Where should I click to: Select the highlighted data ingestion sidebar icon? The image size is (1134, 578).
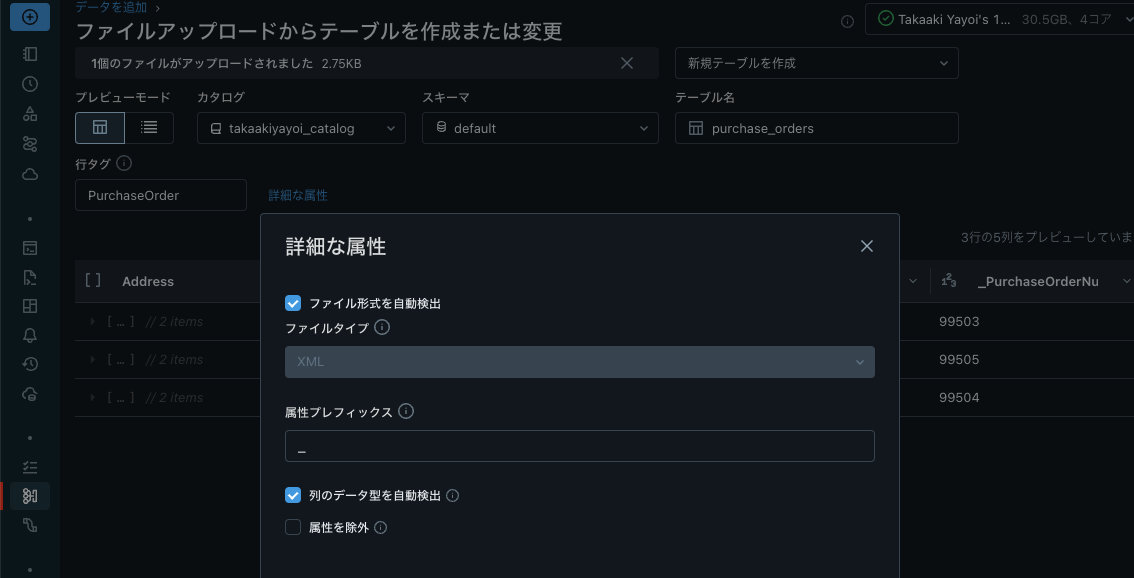(29, 495)
